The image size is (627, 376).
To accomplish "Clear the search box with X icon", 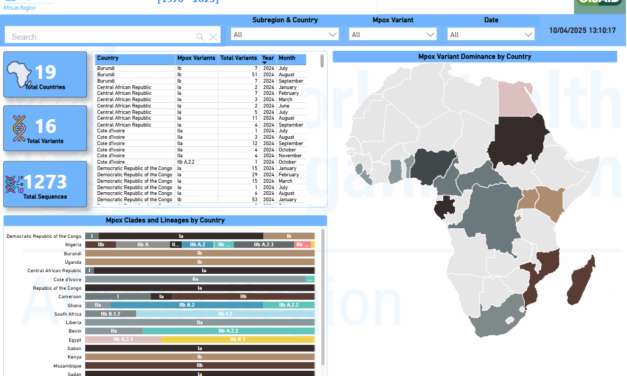I will click(x=213, y=37).
